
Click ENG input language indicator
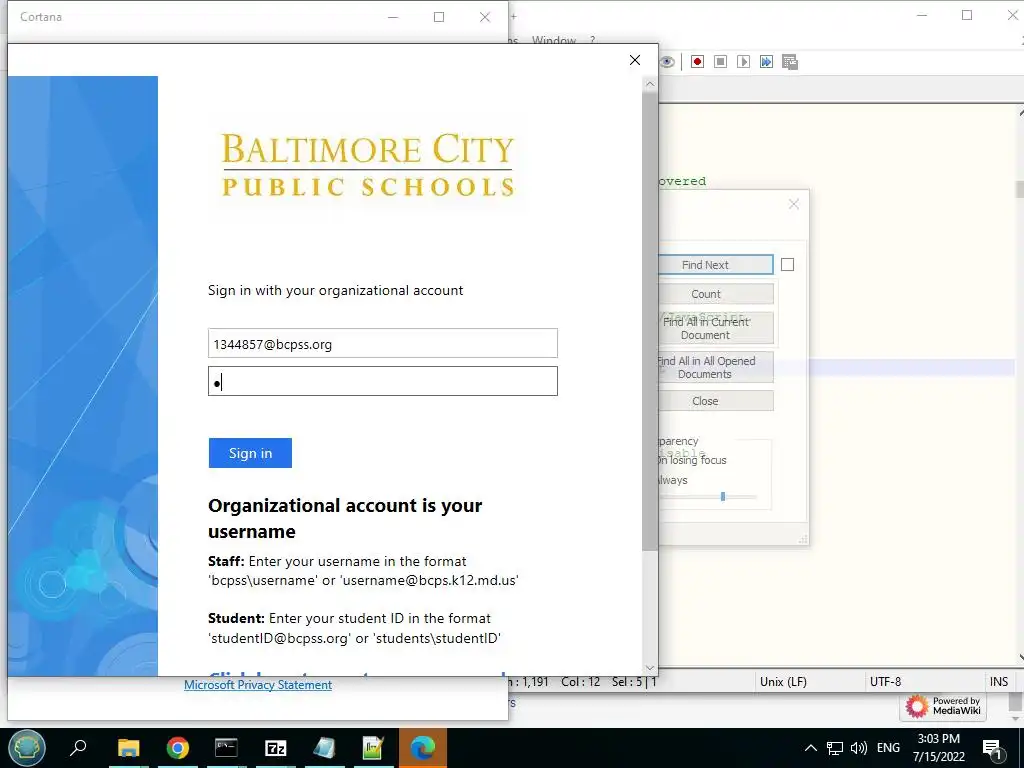(x=888, y=748)
